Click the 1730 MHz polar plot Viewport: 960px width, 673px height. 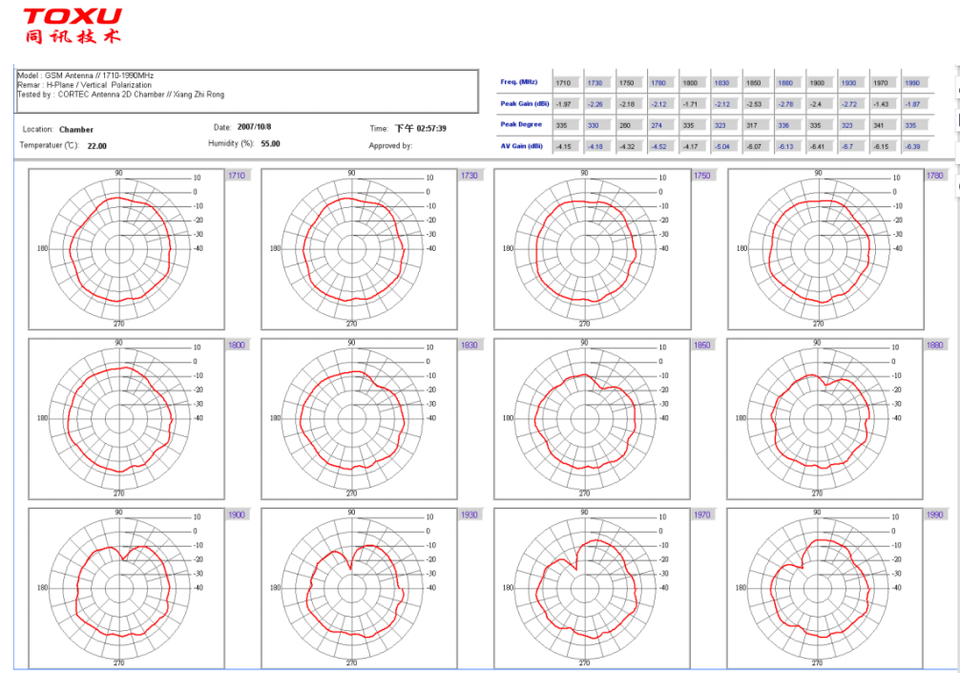click(359, 249)
